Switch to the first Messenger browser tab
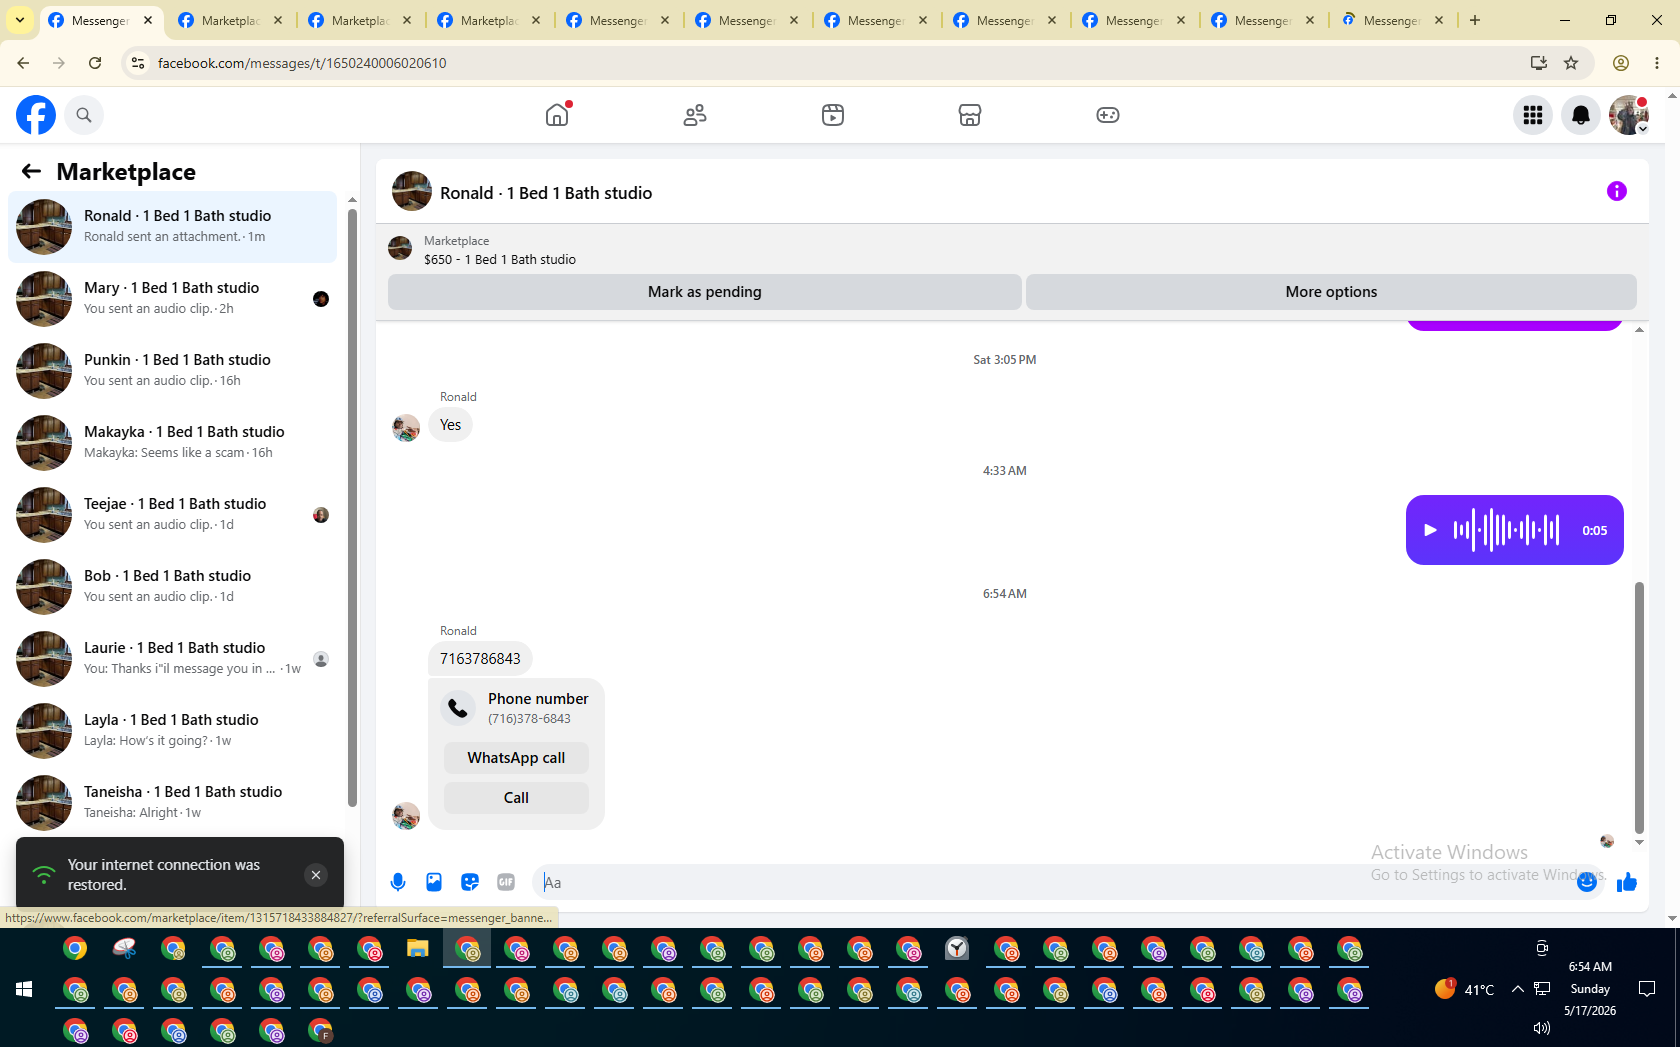 tap(101, 20)
